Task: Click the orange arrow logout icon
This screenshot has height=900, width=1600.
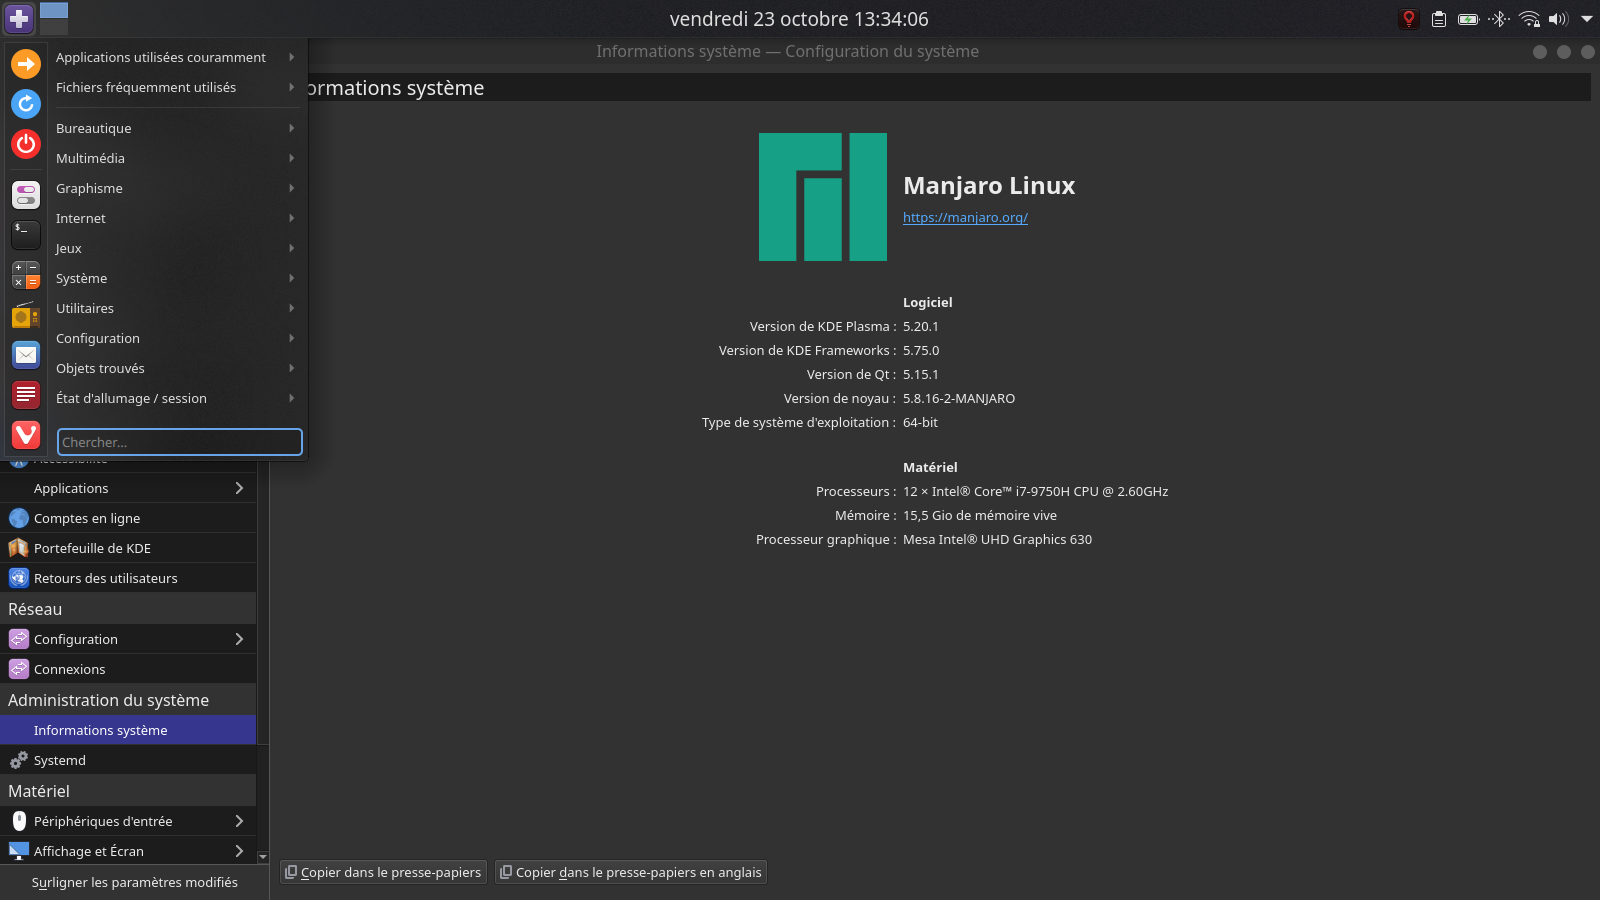Action: (x=26, y=64)
